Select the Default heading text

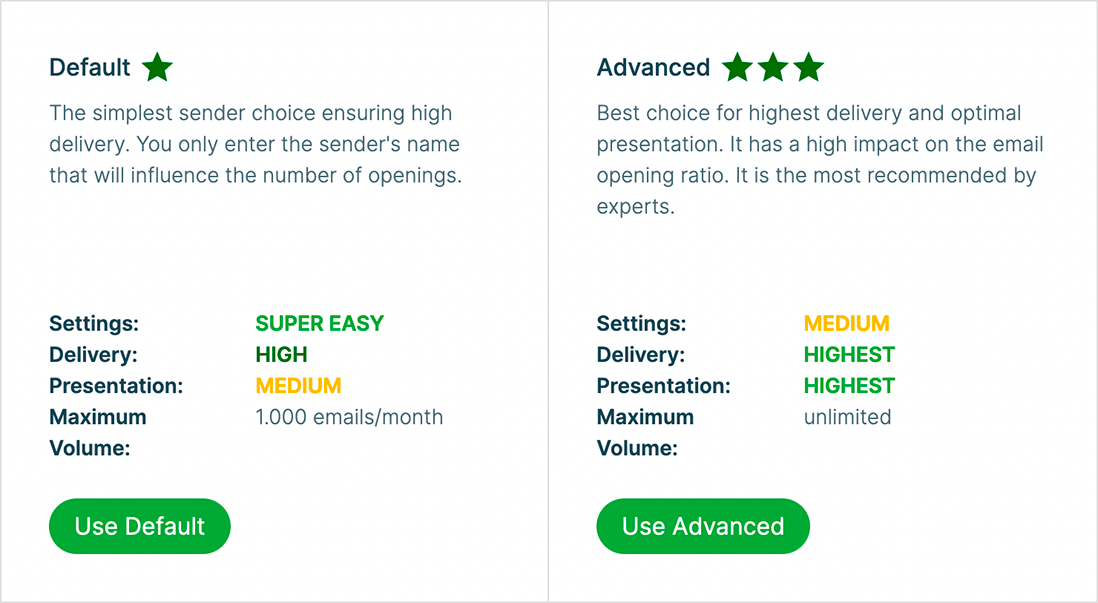point(90,68)
